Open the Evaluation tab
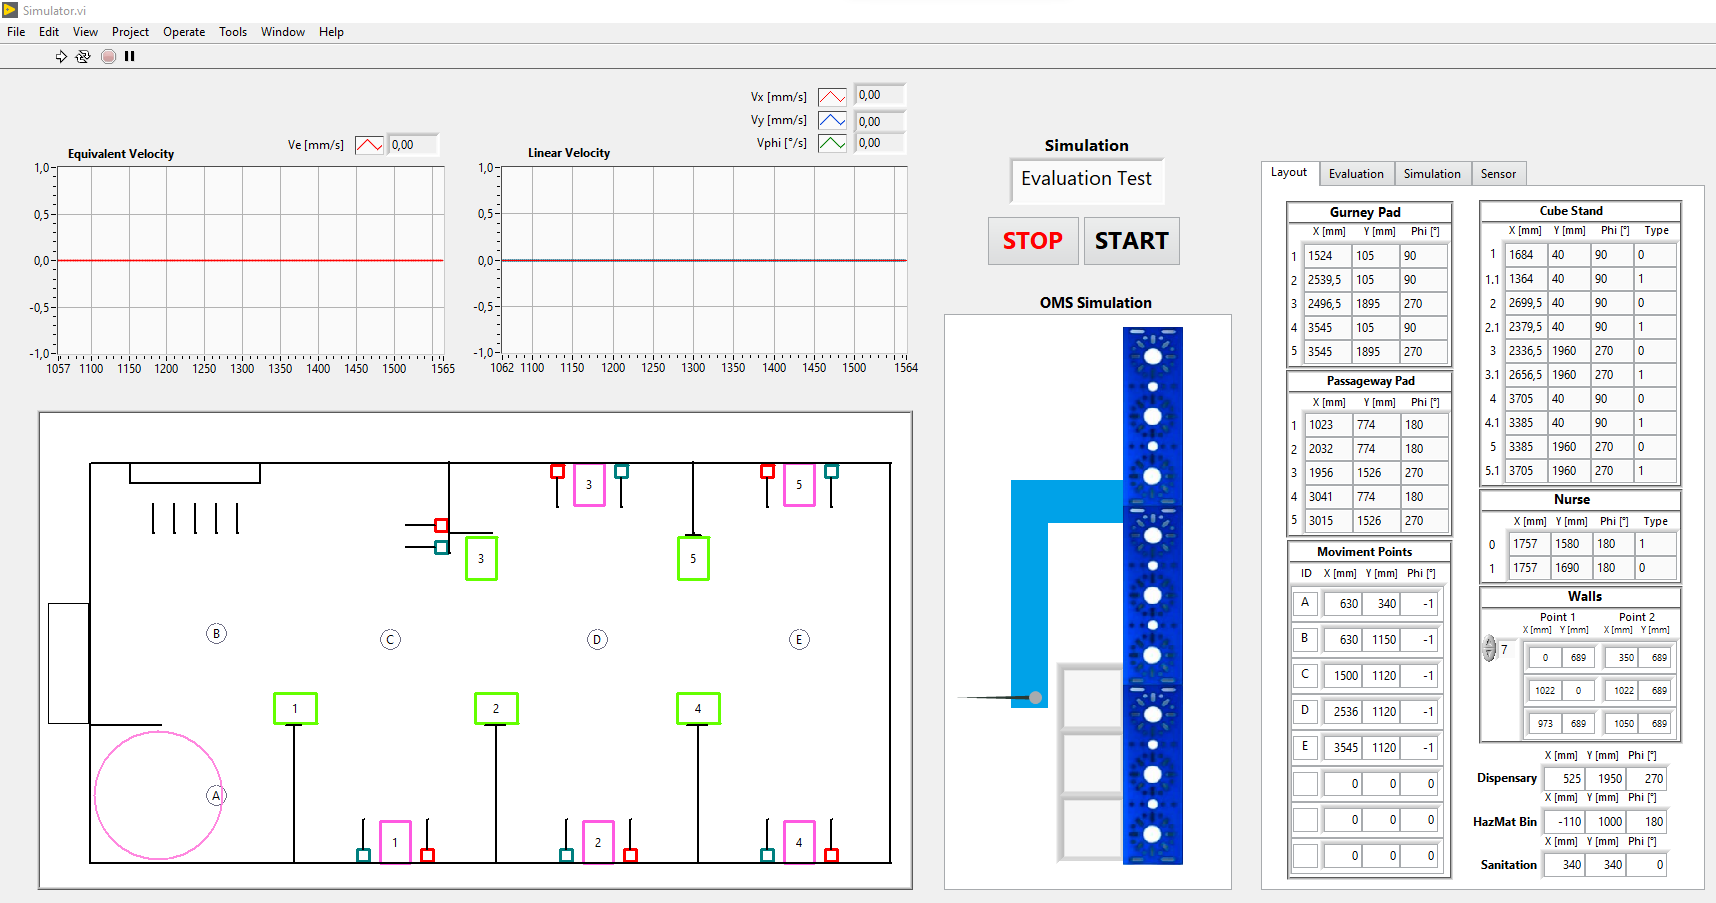This screenshot has width=1716, height=903. 1356,173
